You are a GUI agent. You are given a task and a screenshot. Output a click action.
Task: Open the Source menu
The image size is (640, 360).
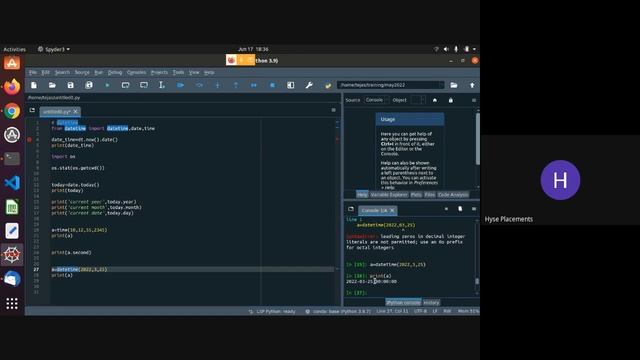point(82,72)
